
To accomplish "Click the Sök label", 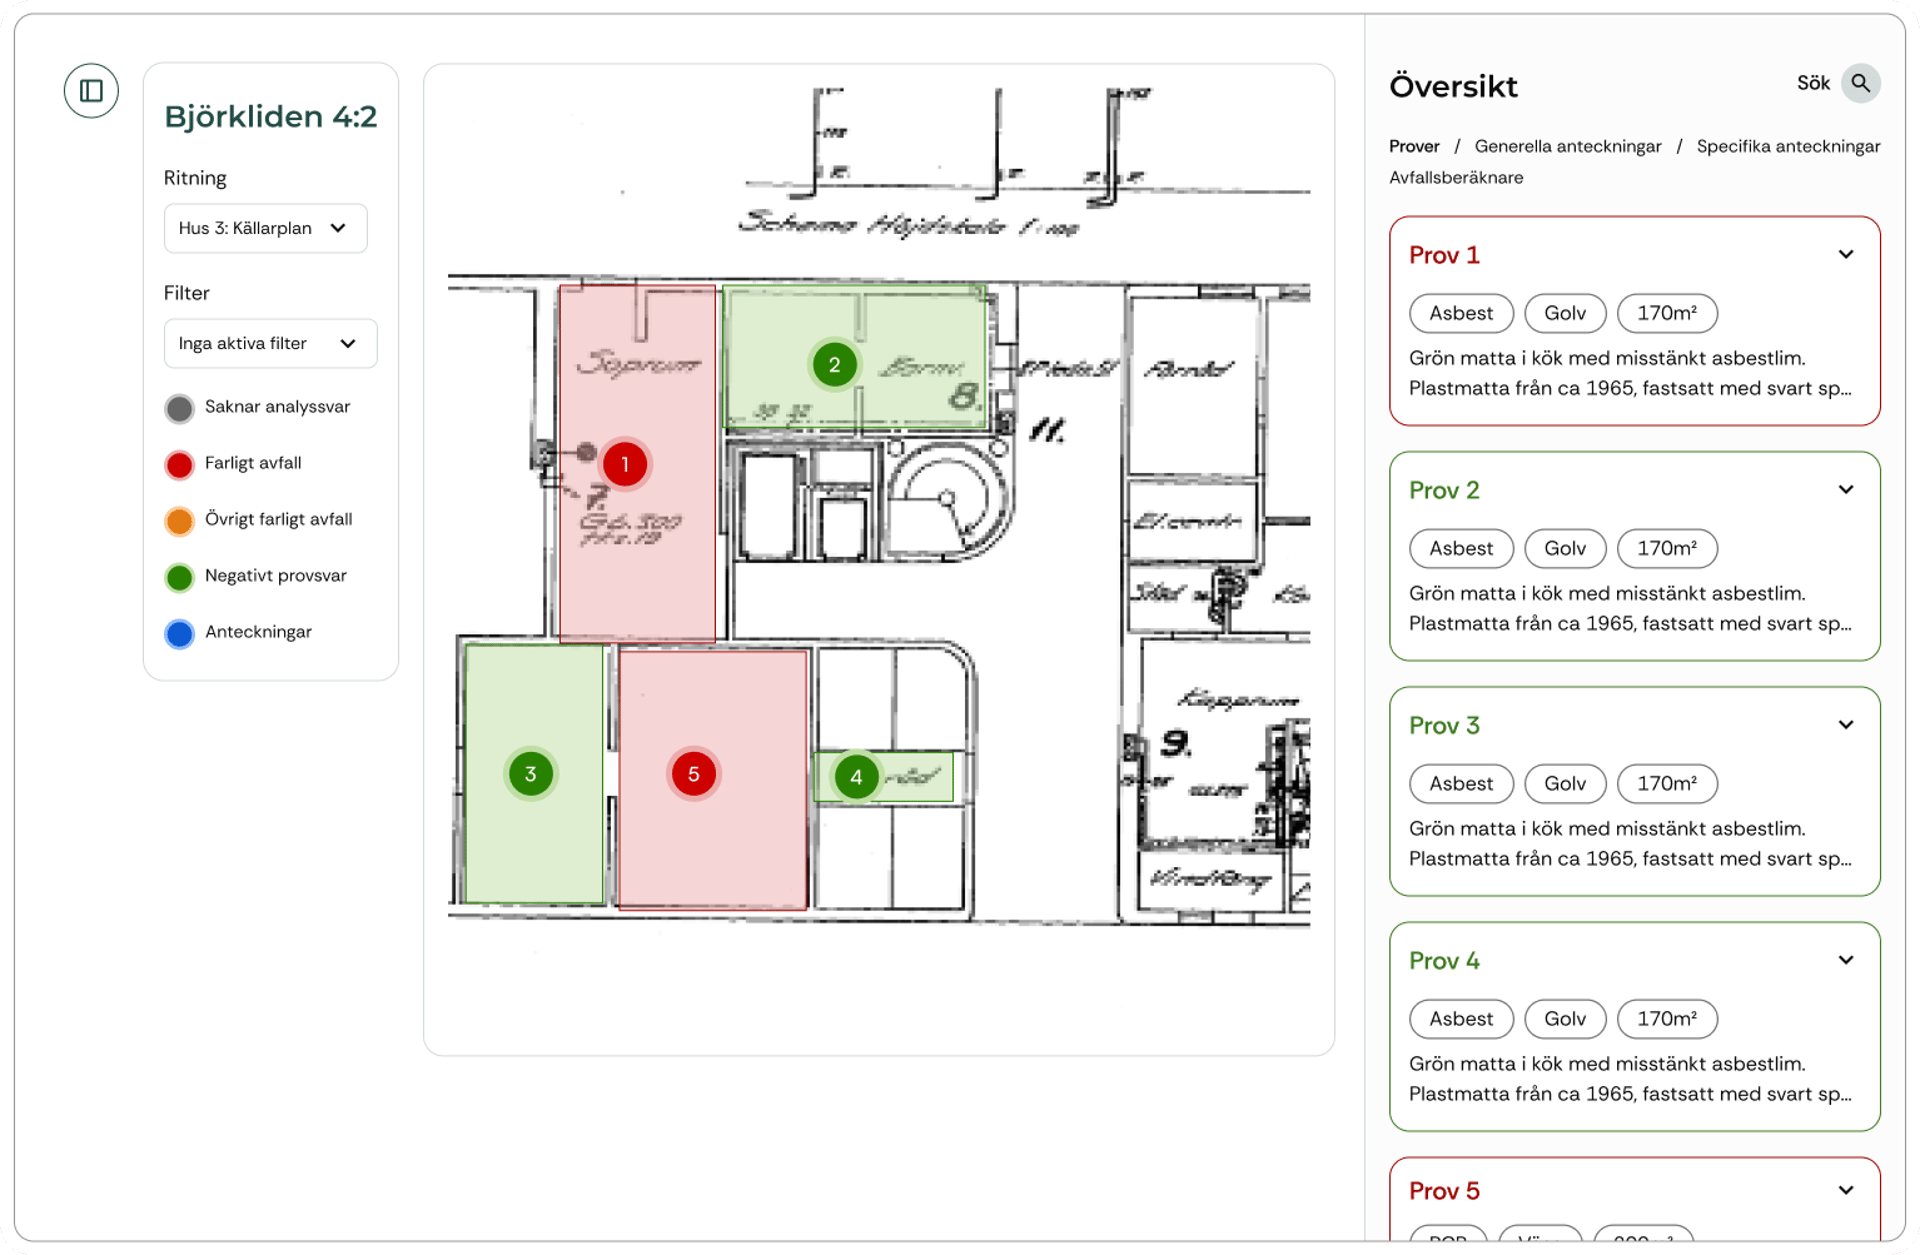I will pos(1813,84).
